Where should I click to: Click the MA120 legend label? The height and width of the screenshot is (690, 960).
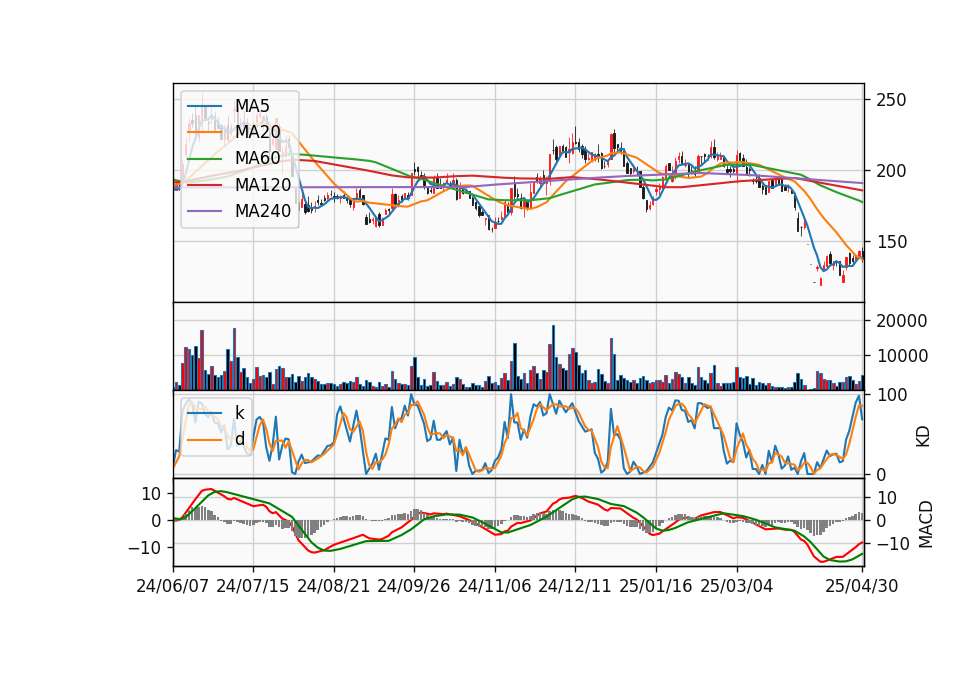[x=263, y=185]
